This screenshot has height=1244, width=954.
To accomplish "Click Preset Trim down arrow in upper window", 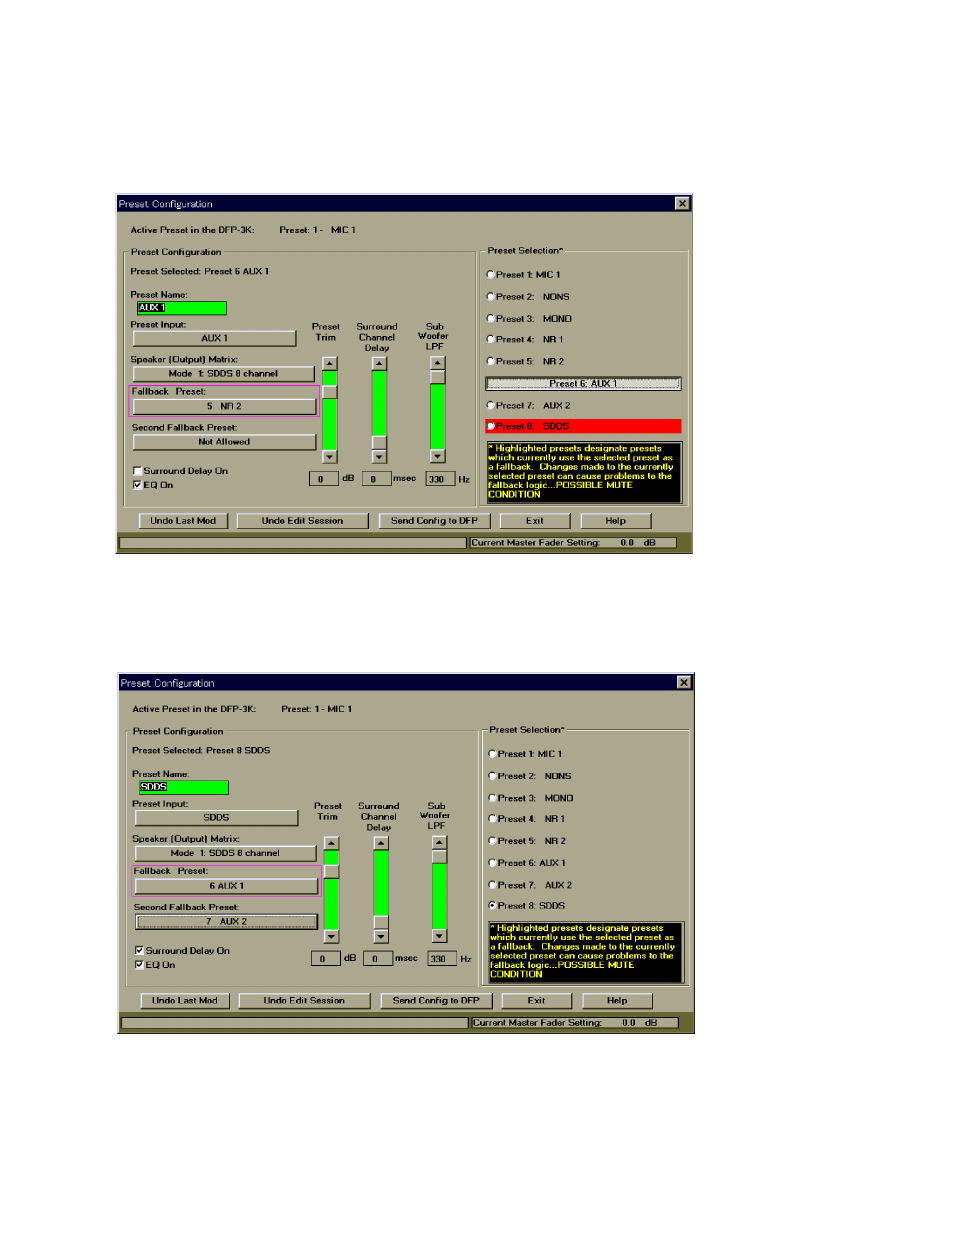I will tap(330, 457).
